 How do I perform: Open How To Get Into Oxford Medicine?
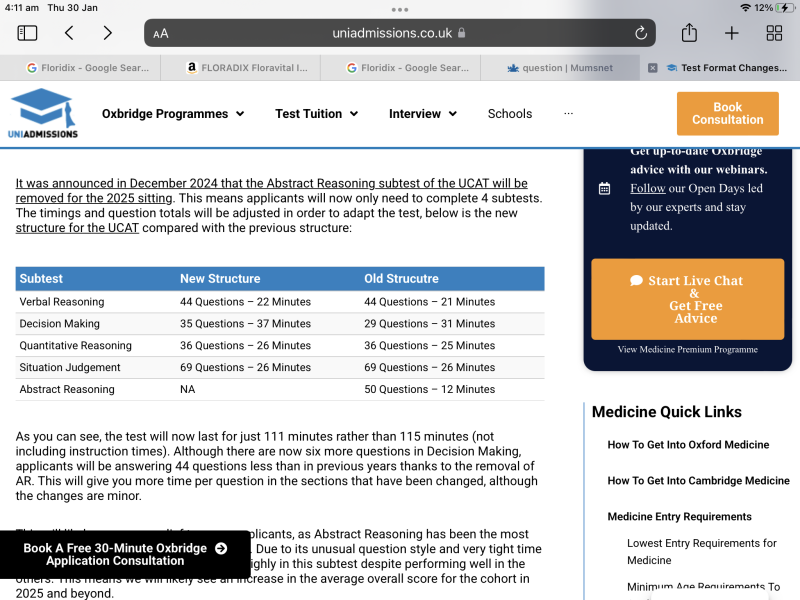[x=688, y=445]
